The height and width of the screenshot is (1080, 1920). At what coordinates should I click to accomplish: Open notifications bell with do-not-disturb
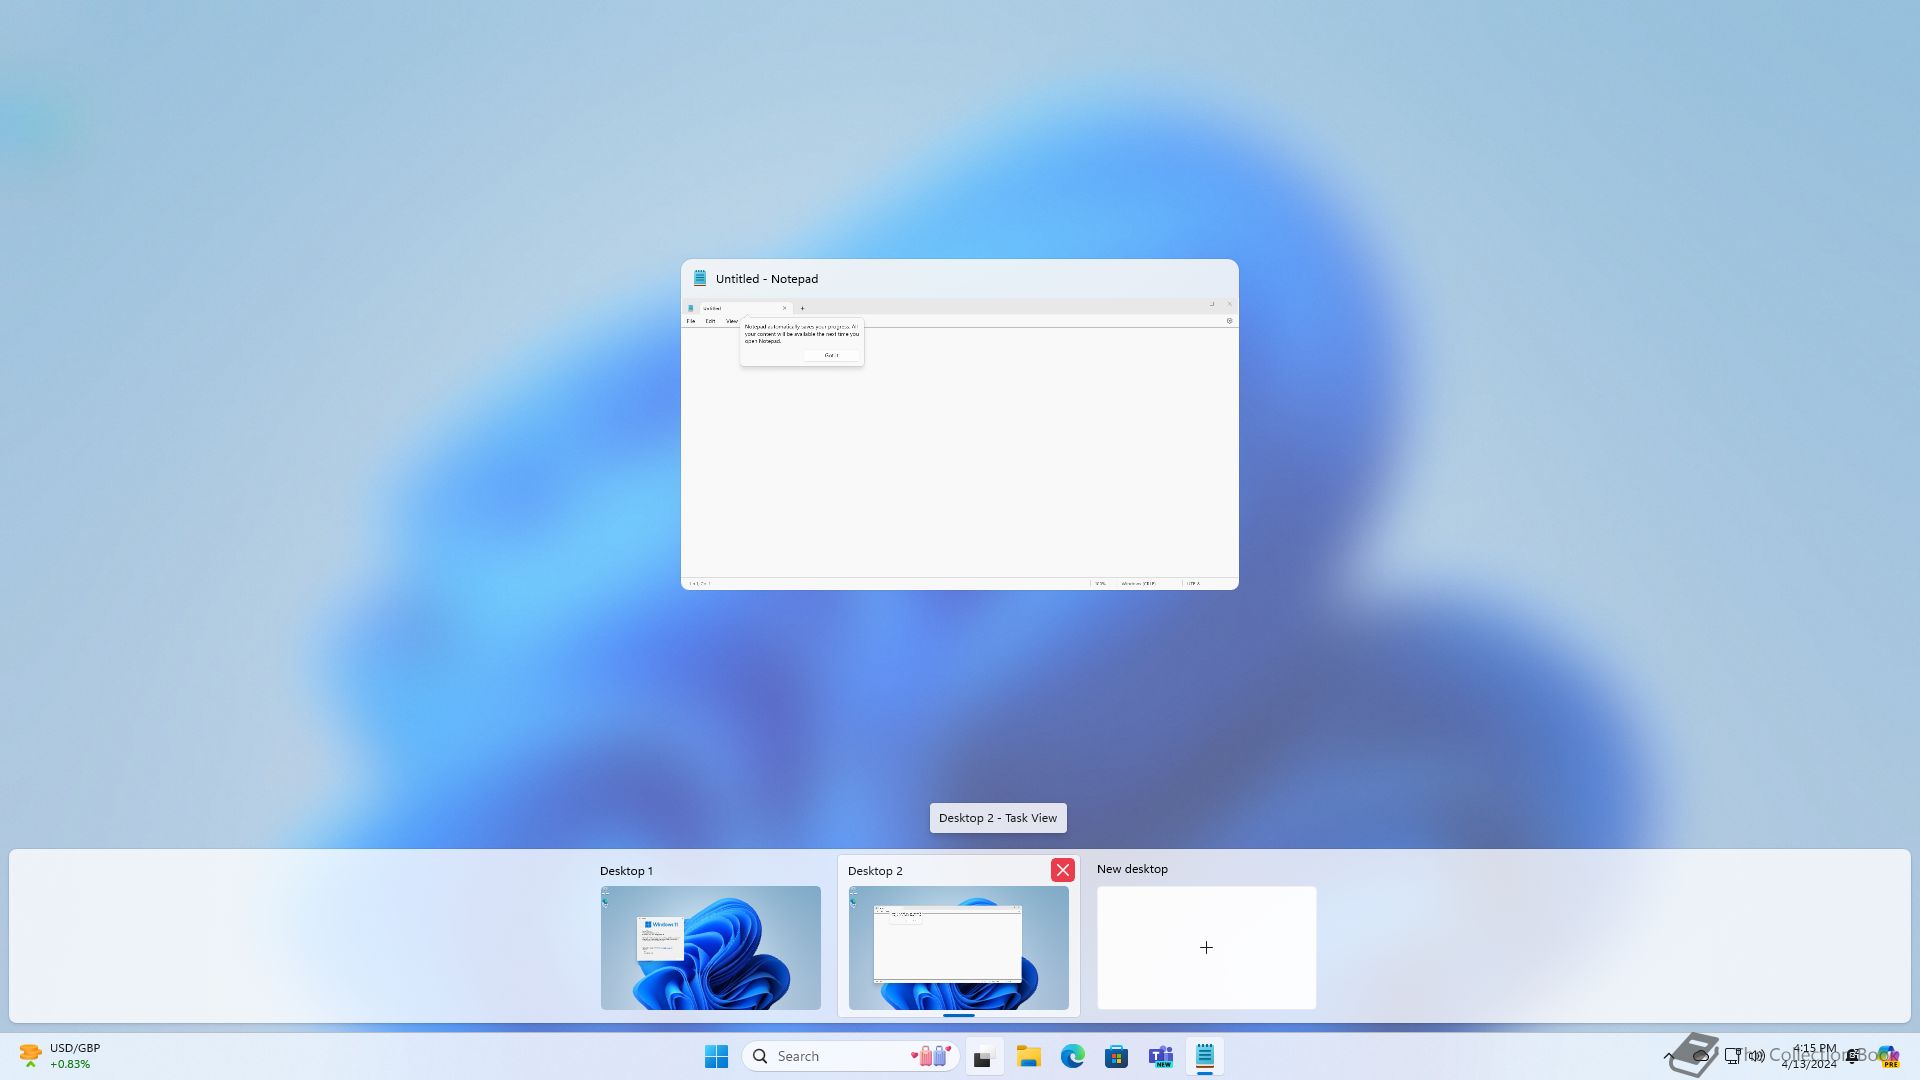[x=1853, y=1056]
